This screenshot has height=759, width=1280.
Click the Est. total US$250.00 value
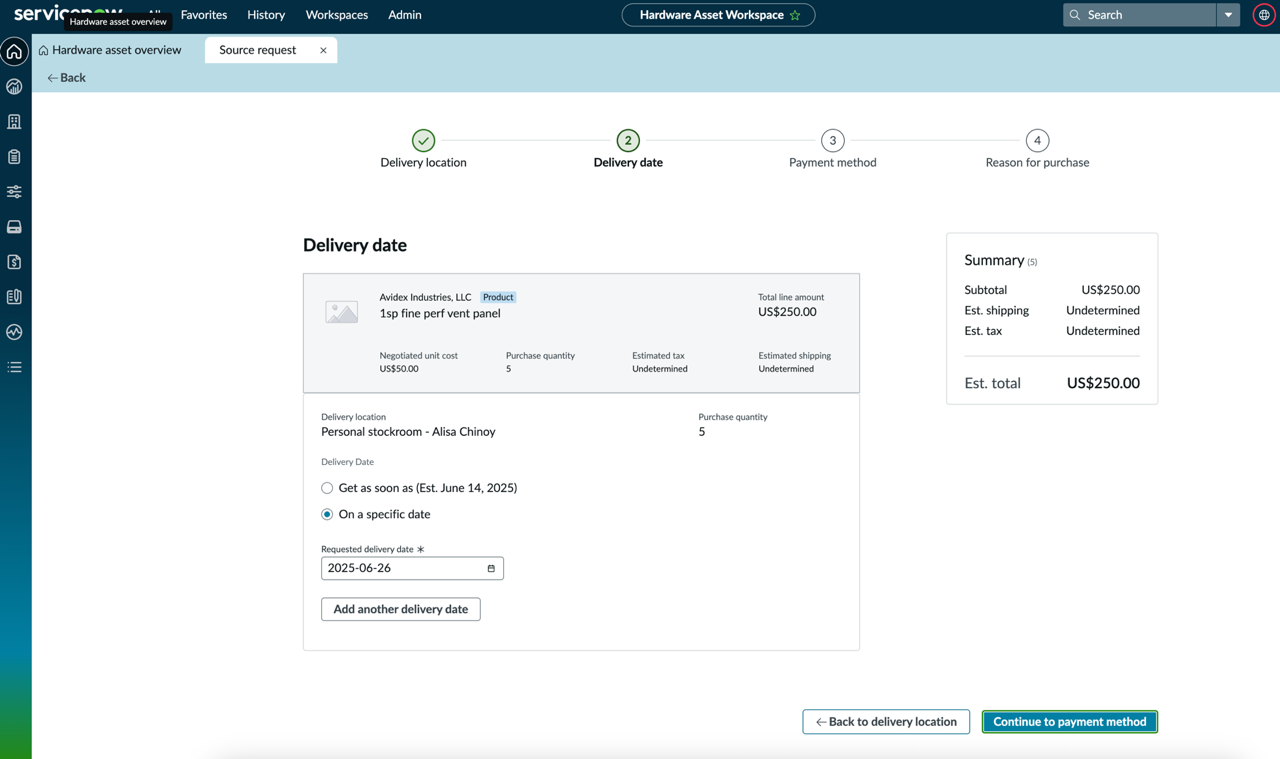(x=1103, y=383)
